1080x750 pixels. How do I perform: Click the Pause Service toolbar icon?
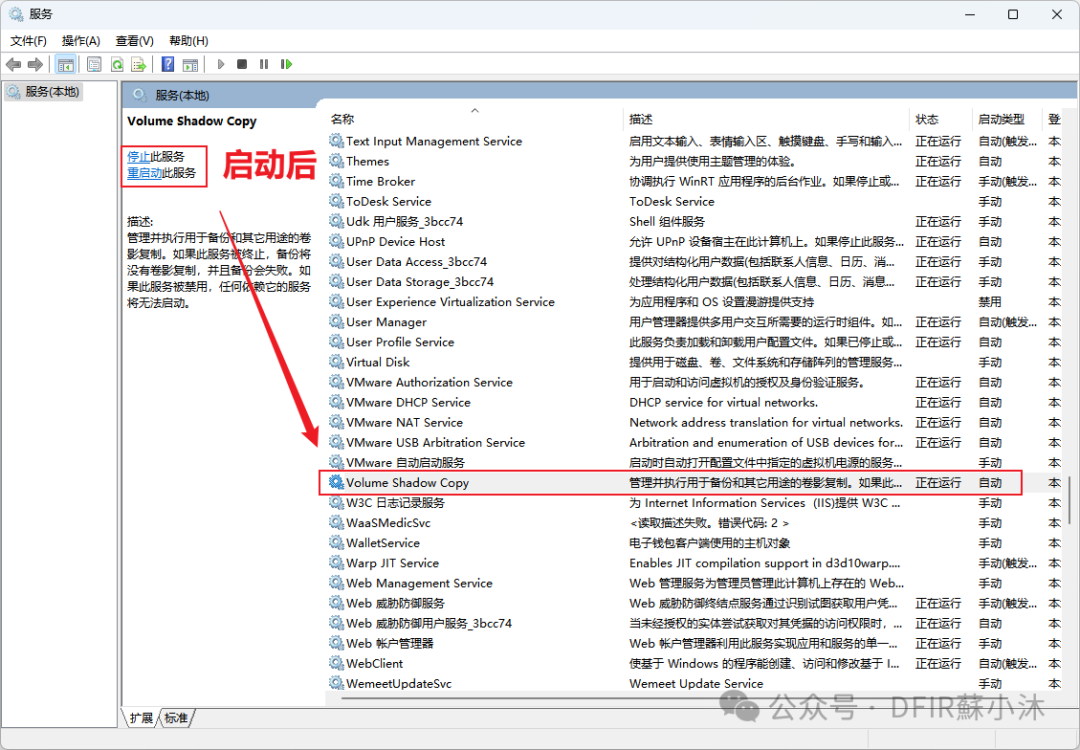pyautogui.click(x=264, y=64)
